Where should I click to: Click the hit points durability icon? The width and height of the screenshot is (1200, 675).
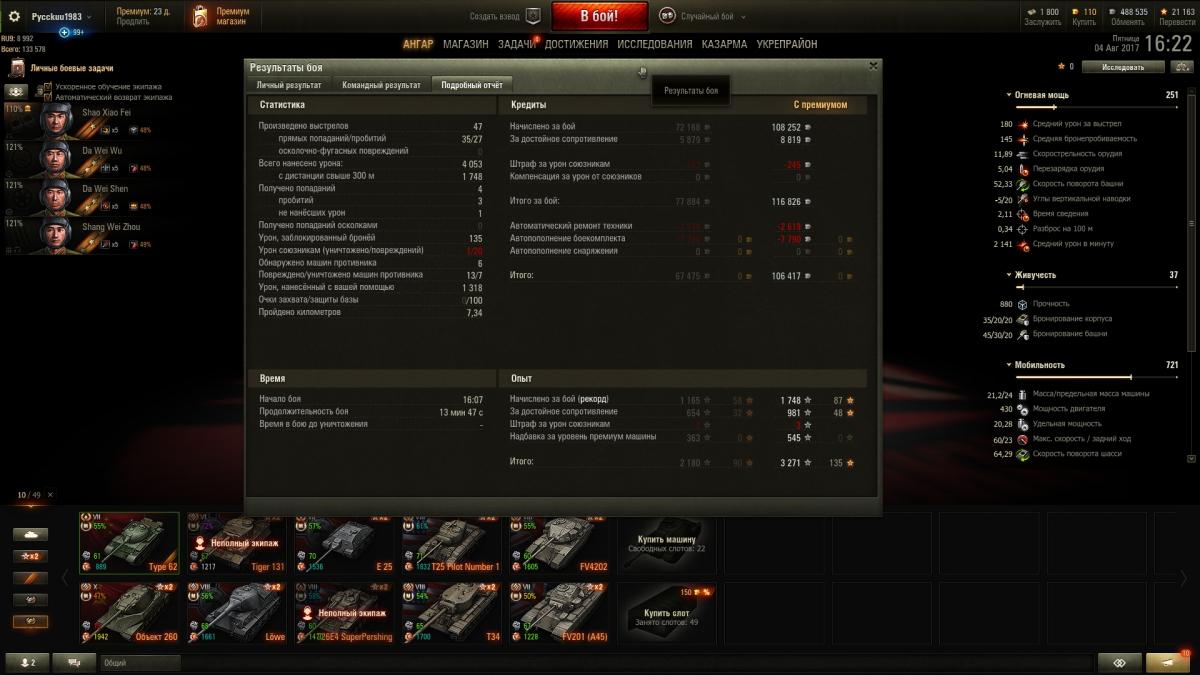pos(1024,304)
